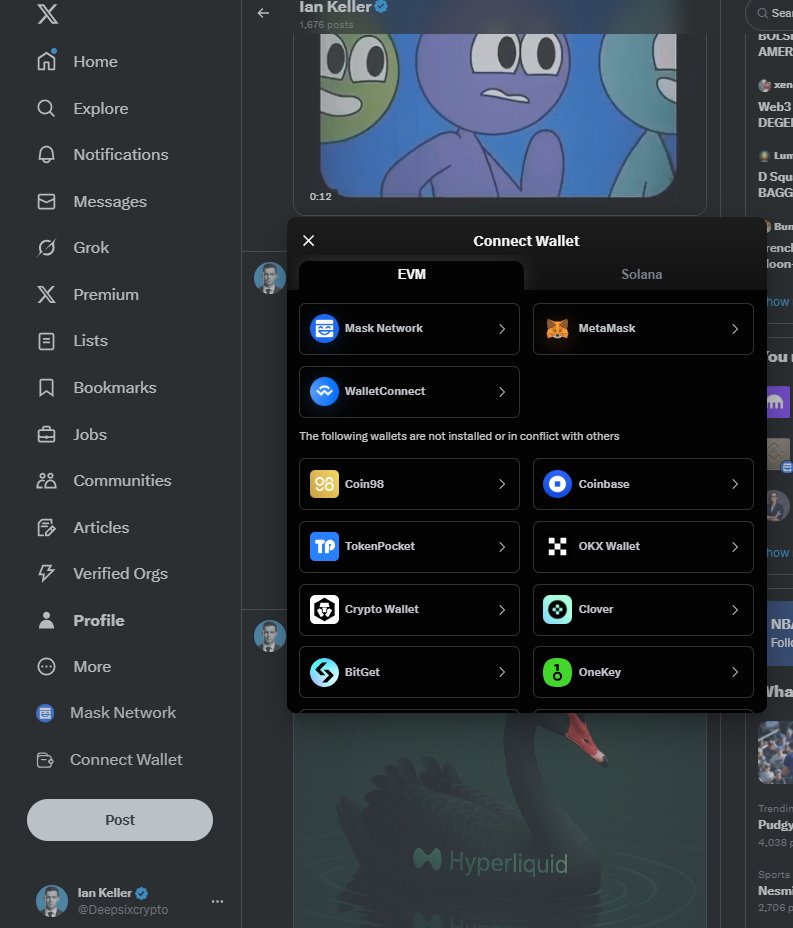Open Verified Orgs via lightning icon
Image resolution: width=793 pixels, height=928 pixels.
pyautogui.click(x=46, y=573)
